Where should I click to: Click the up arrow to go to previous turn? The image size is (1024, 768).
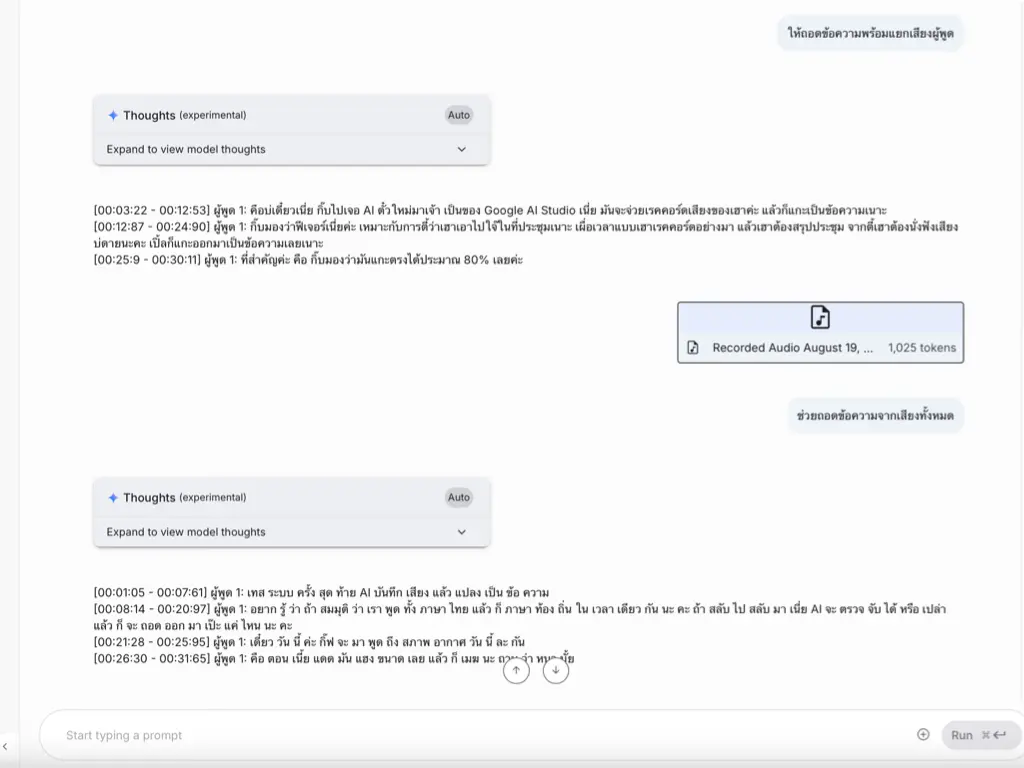click(x=516, y=671)
